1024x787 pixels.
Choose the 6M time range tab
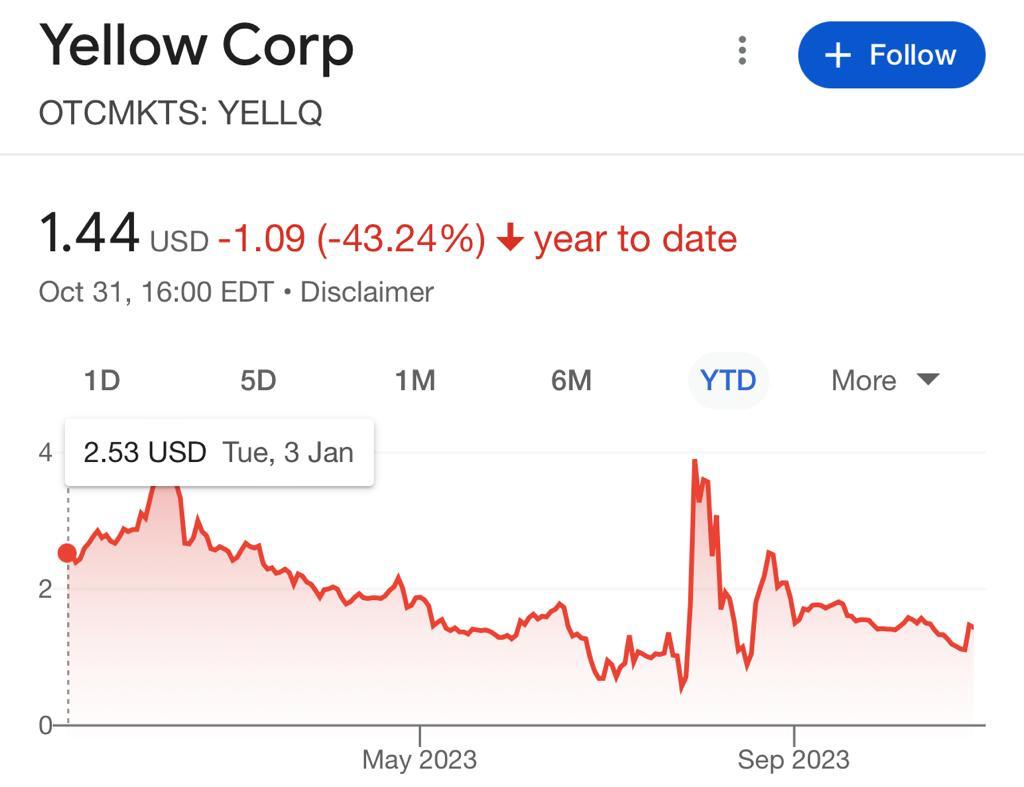pos(571,380)
